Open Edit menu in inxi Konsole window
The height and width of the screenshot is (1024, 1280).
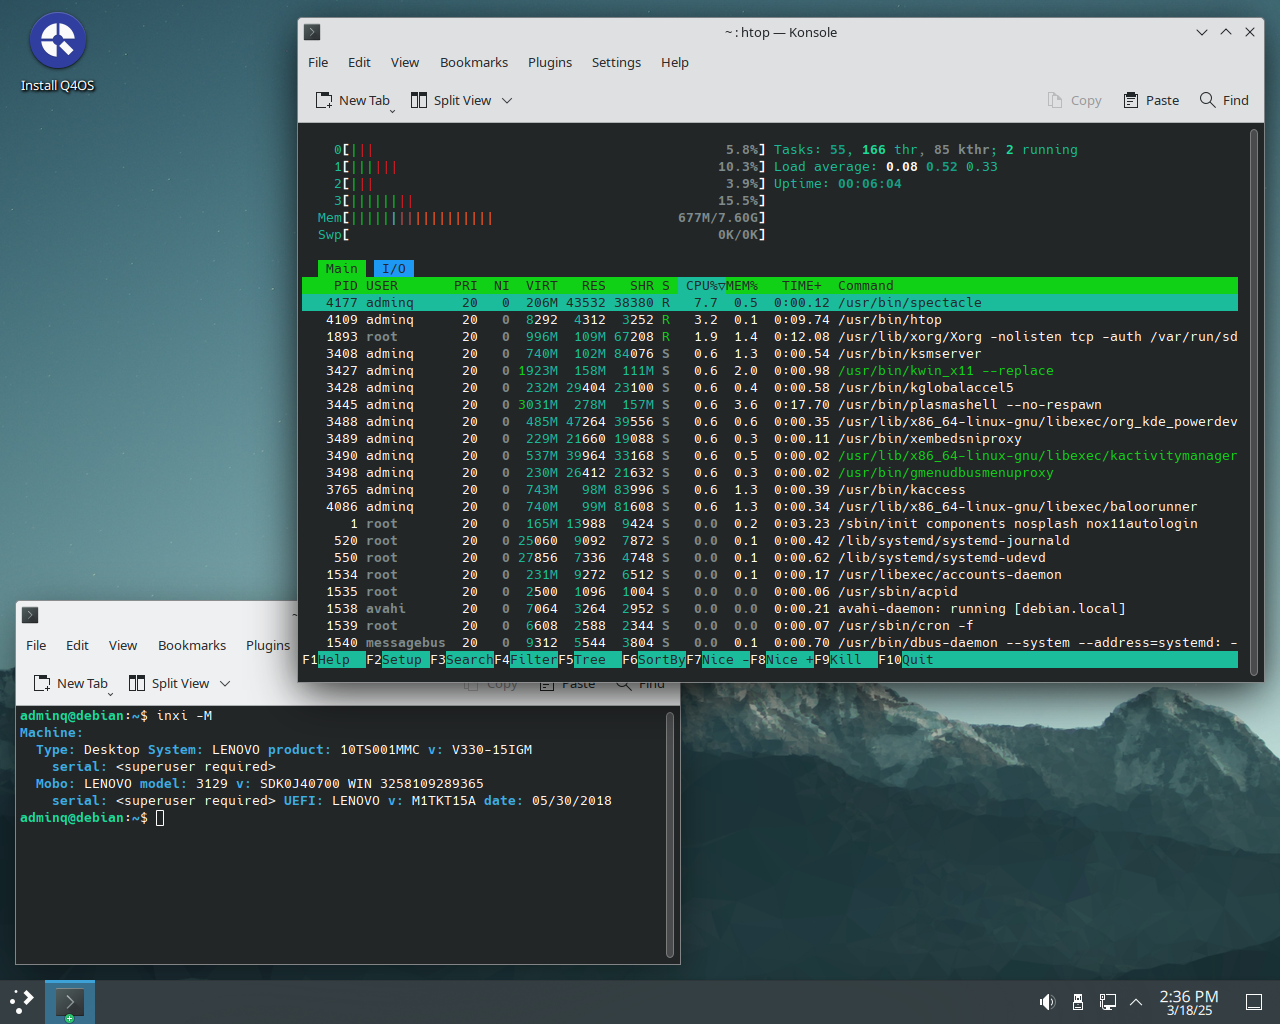coord(77,645)
